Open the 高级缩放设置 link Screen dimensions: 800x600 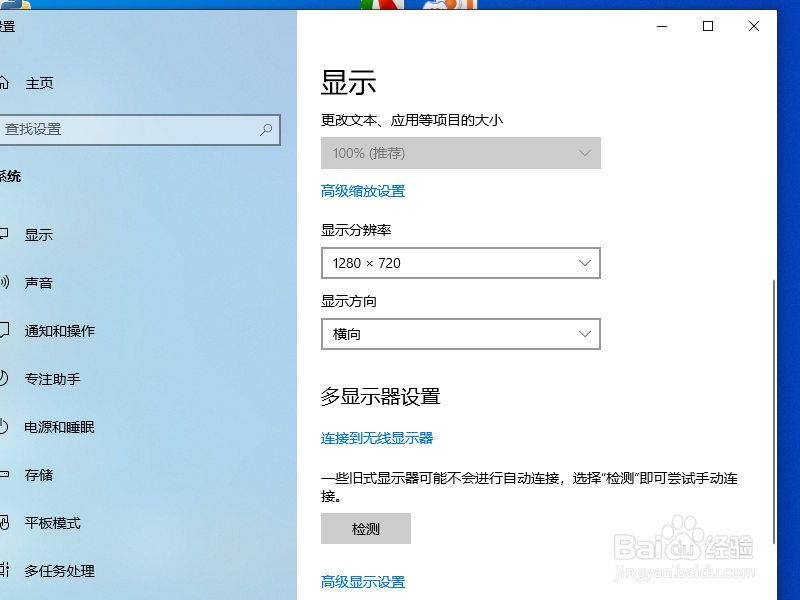[363, 191]
